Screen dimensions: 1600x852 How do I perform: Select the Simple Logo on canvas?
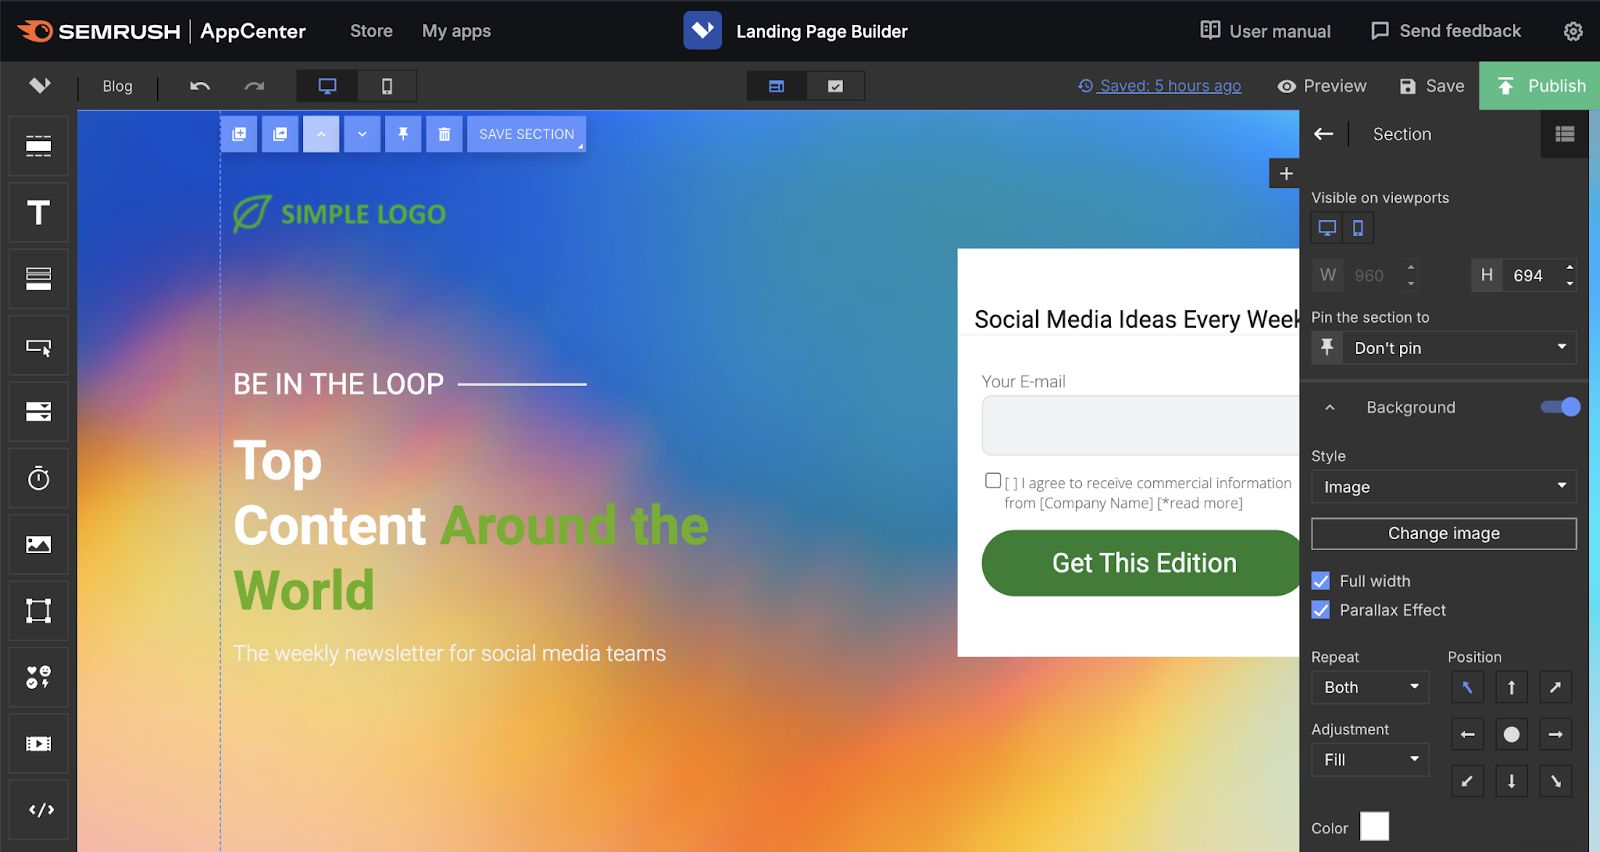[x=340, y=213]
